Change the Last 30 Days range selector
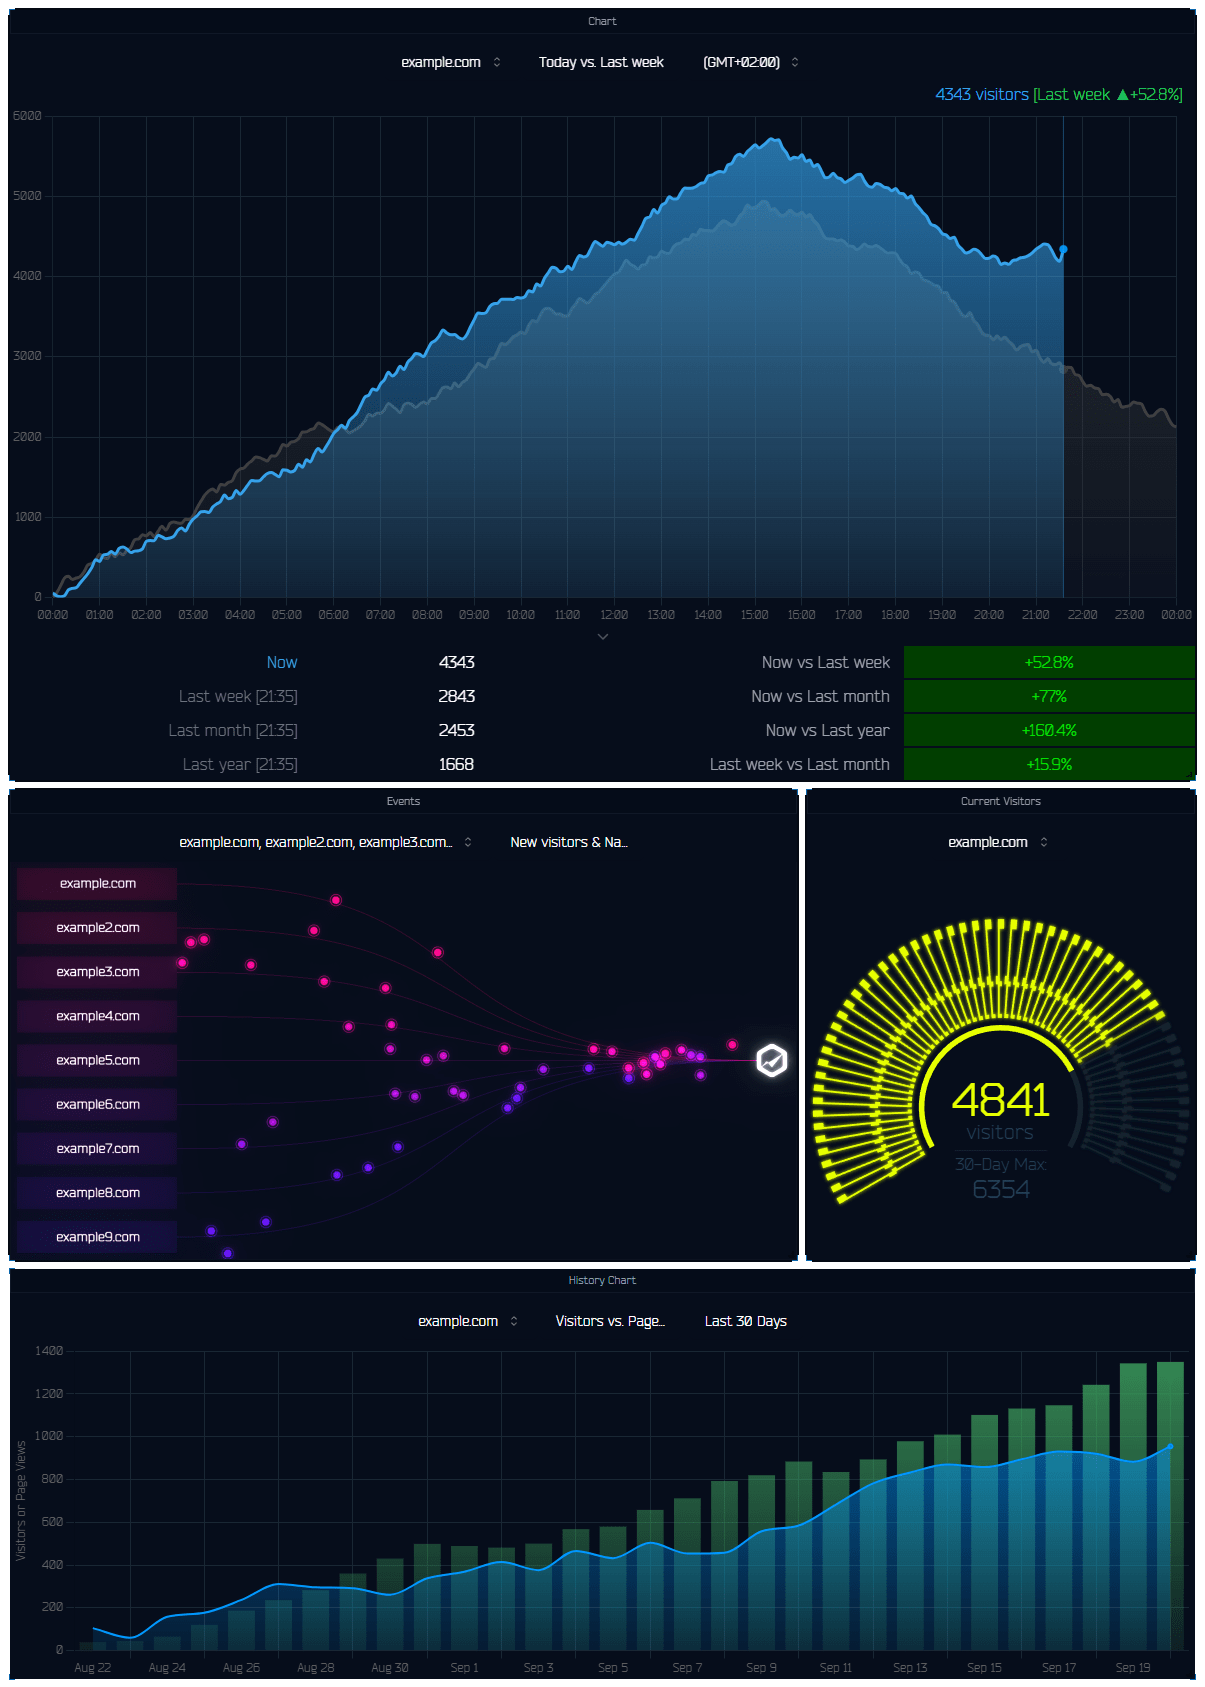 coord(745,1321)
